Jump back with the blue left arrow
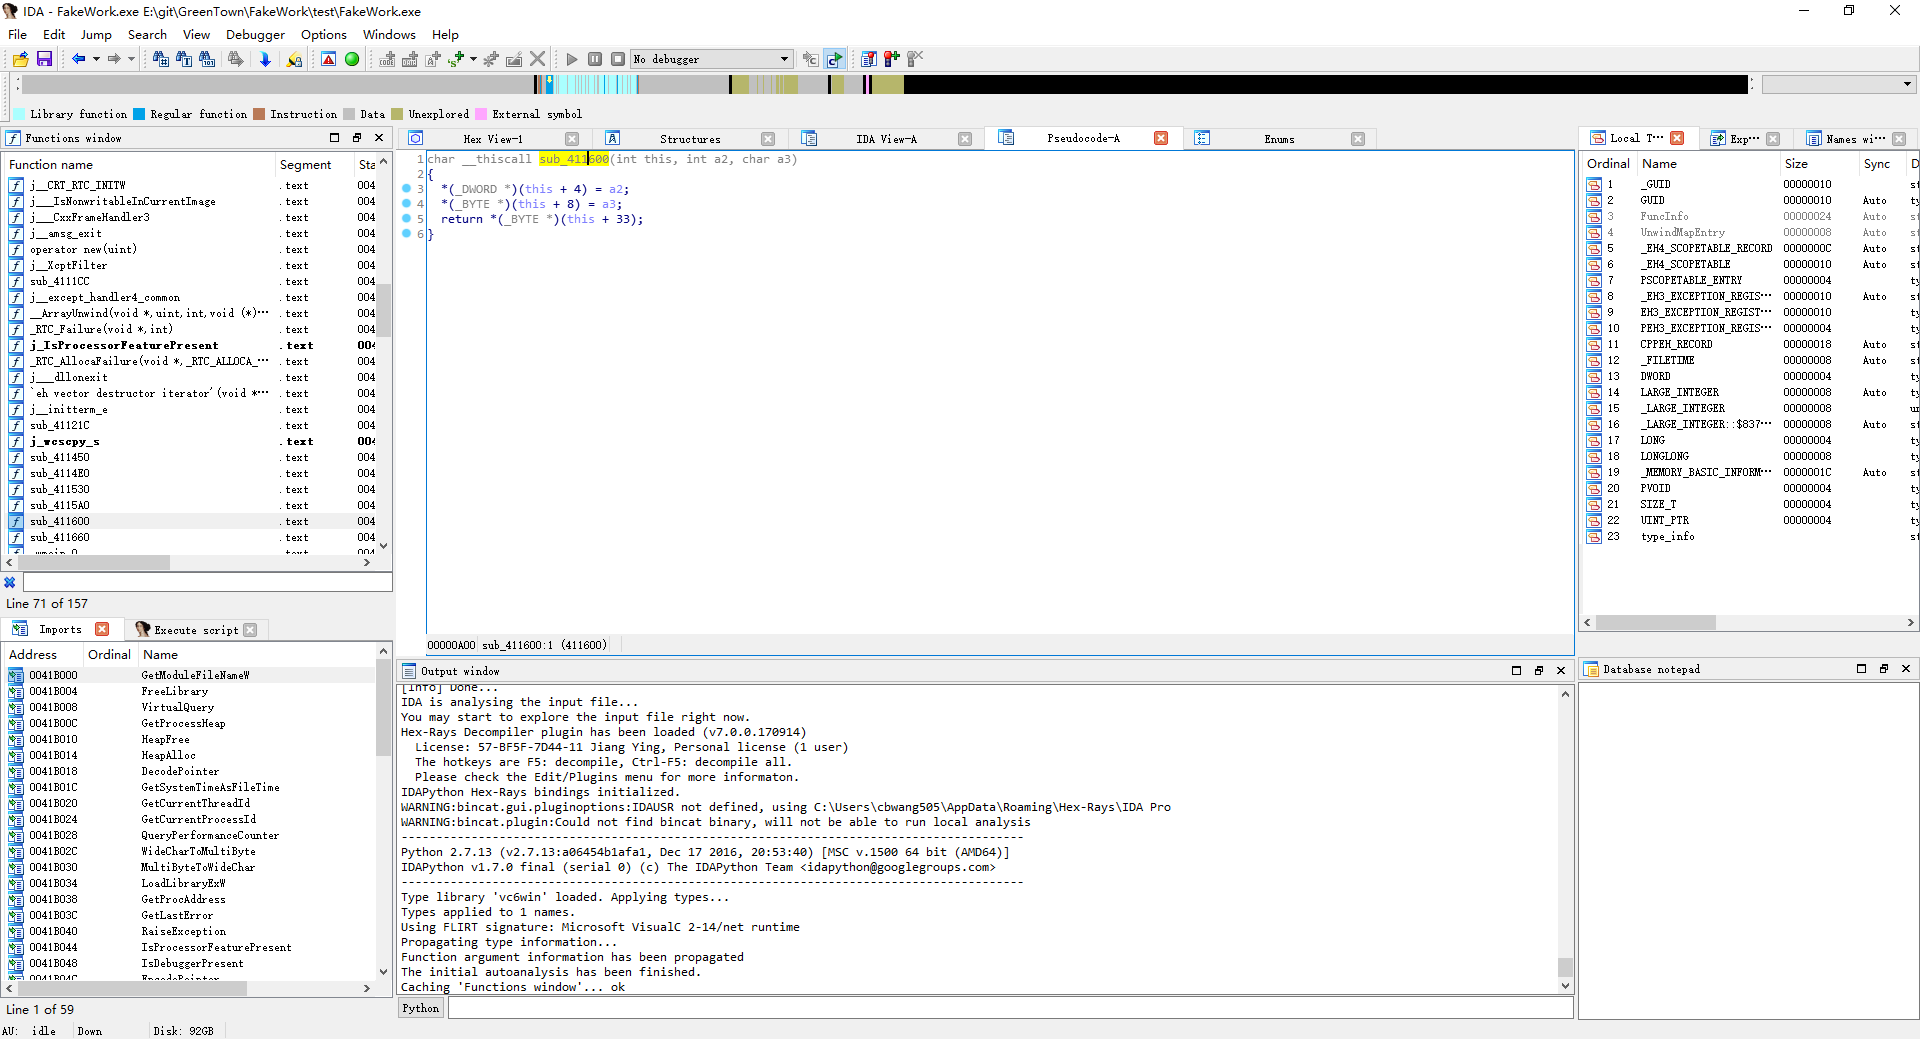Screen dimensions: 1920x1039 pos(78,59)
